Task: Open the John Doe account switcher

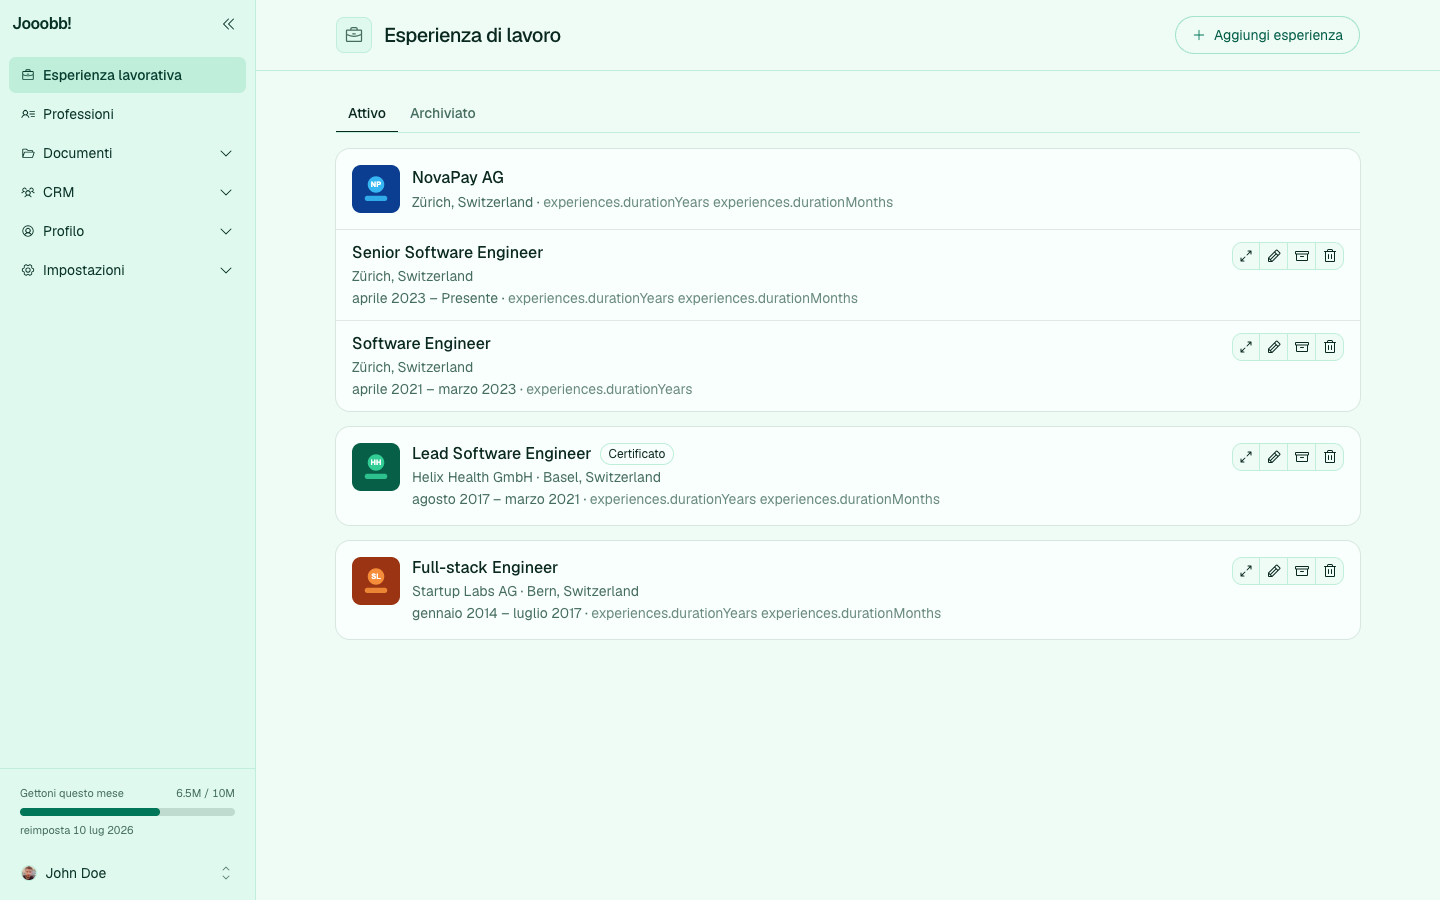Action: coord(127,873)
